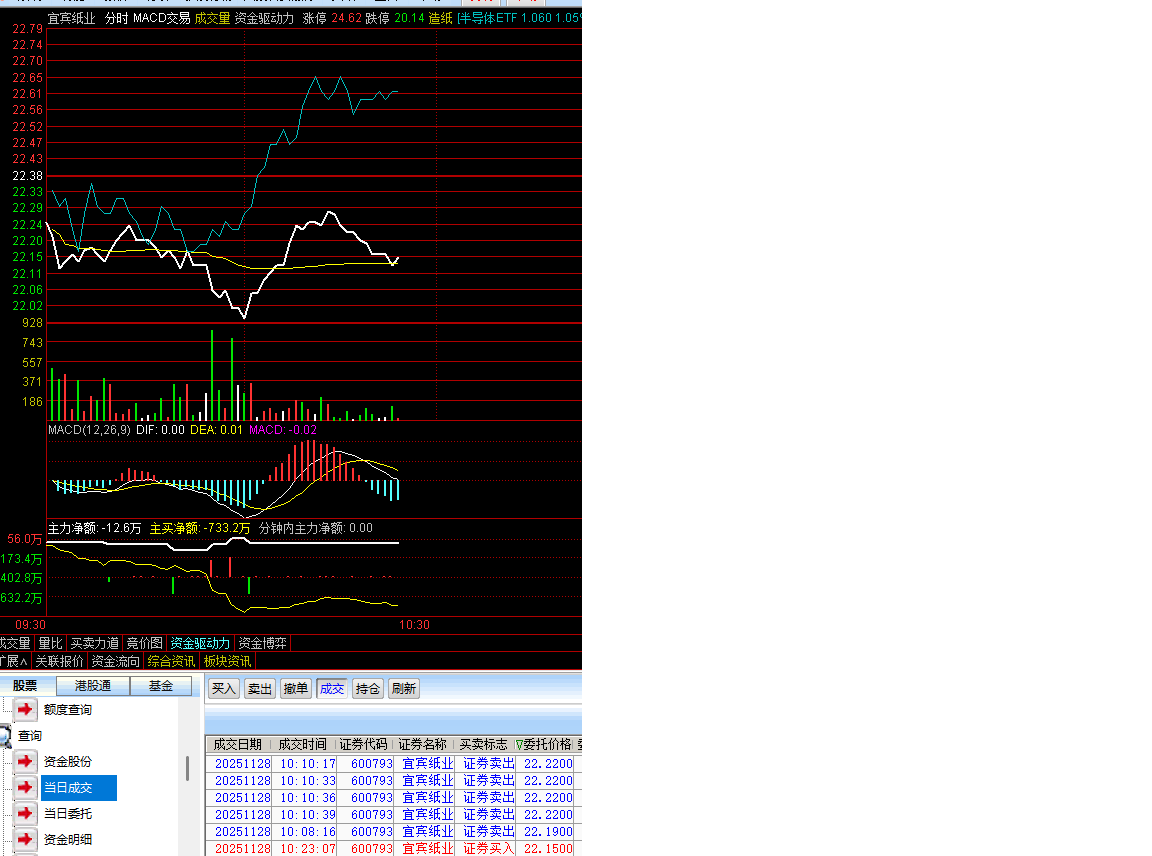Click the 撤单 button
Screen dimensions: 1152x856
coord(295,688)
